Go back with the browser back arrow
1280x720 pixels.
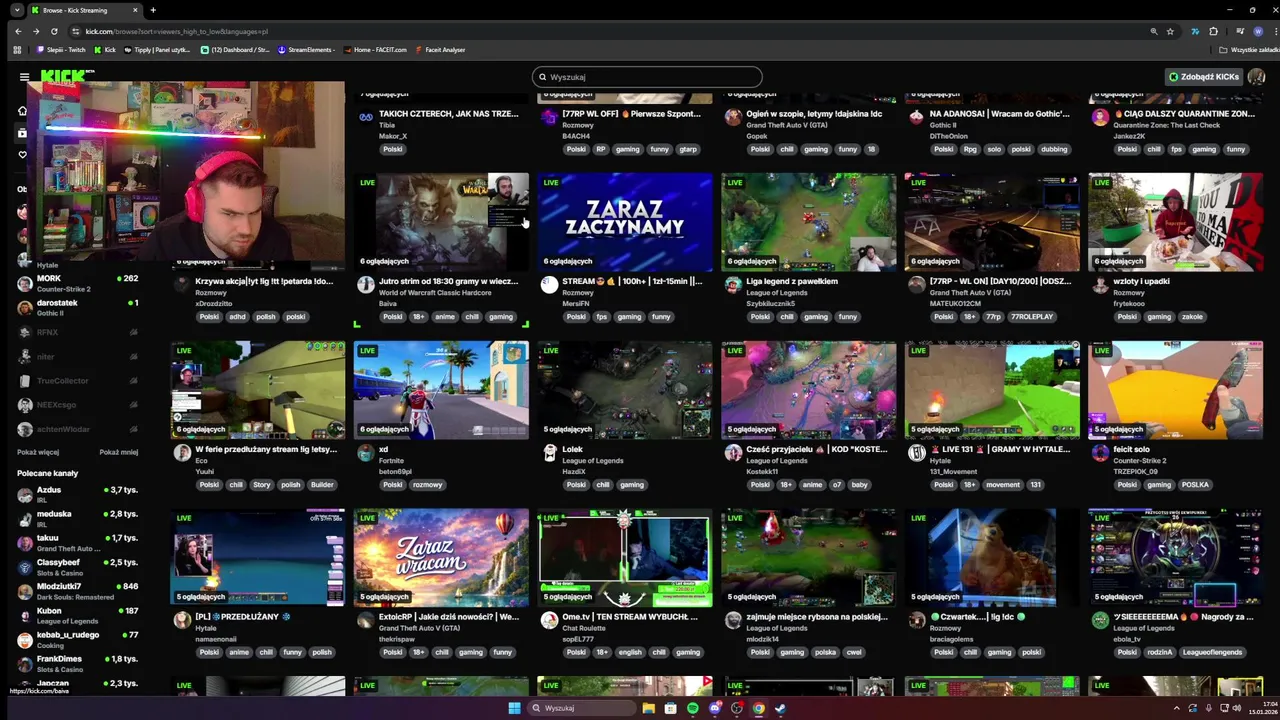tap(18, 31)
